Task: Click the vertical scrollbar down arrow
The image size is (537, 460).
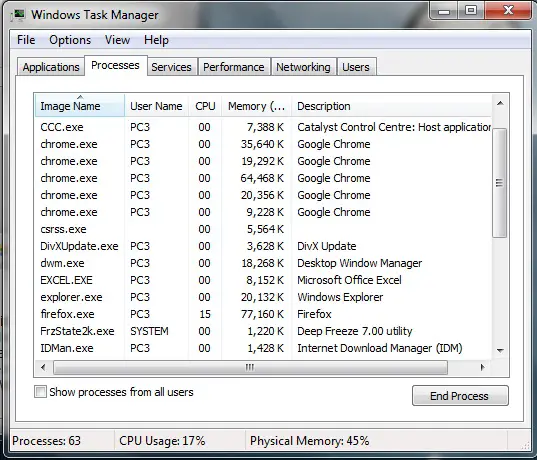Action: (500, 350)
